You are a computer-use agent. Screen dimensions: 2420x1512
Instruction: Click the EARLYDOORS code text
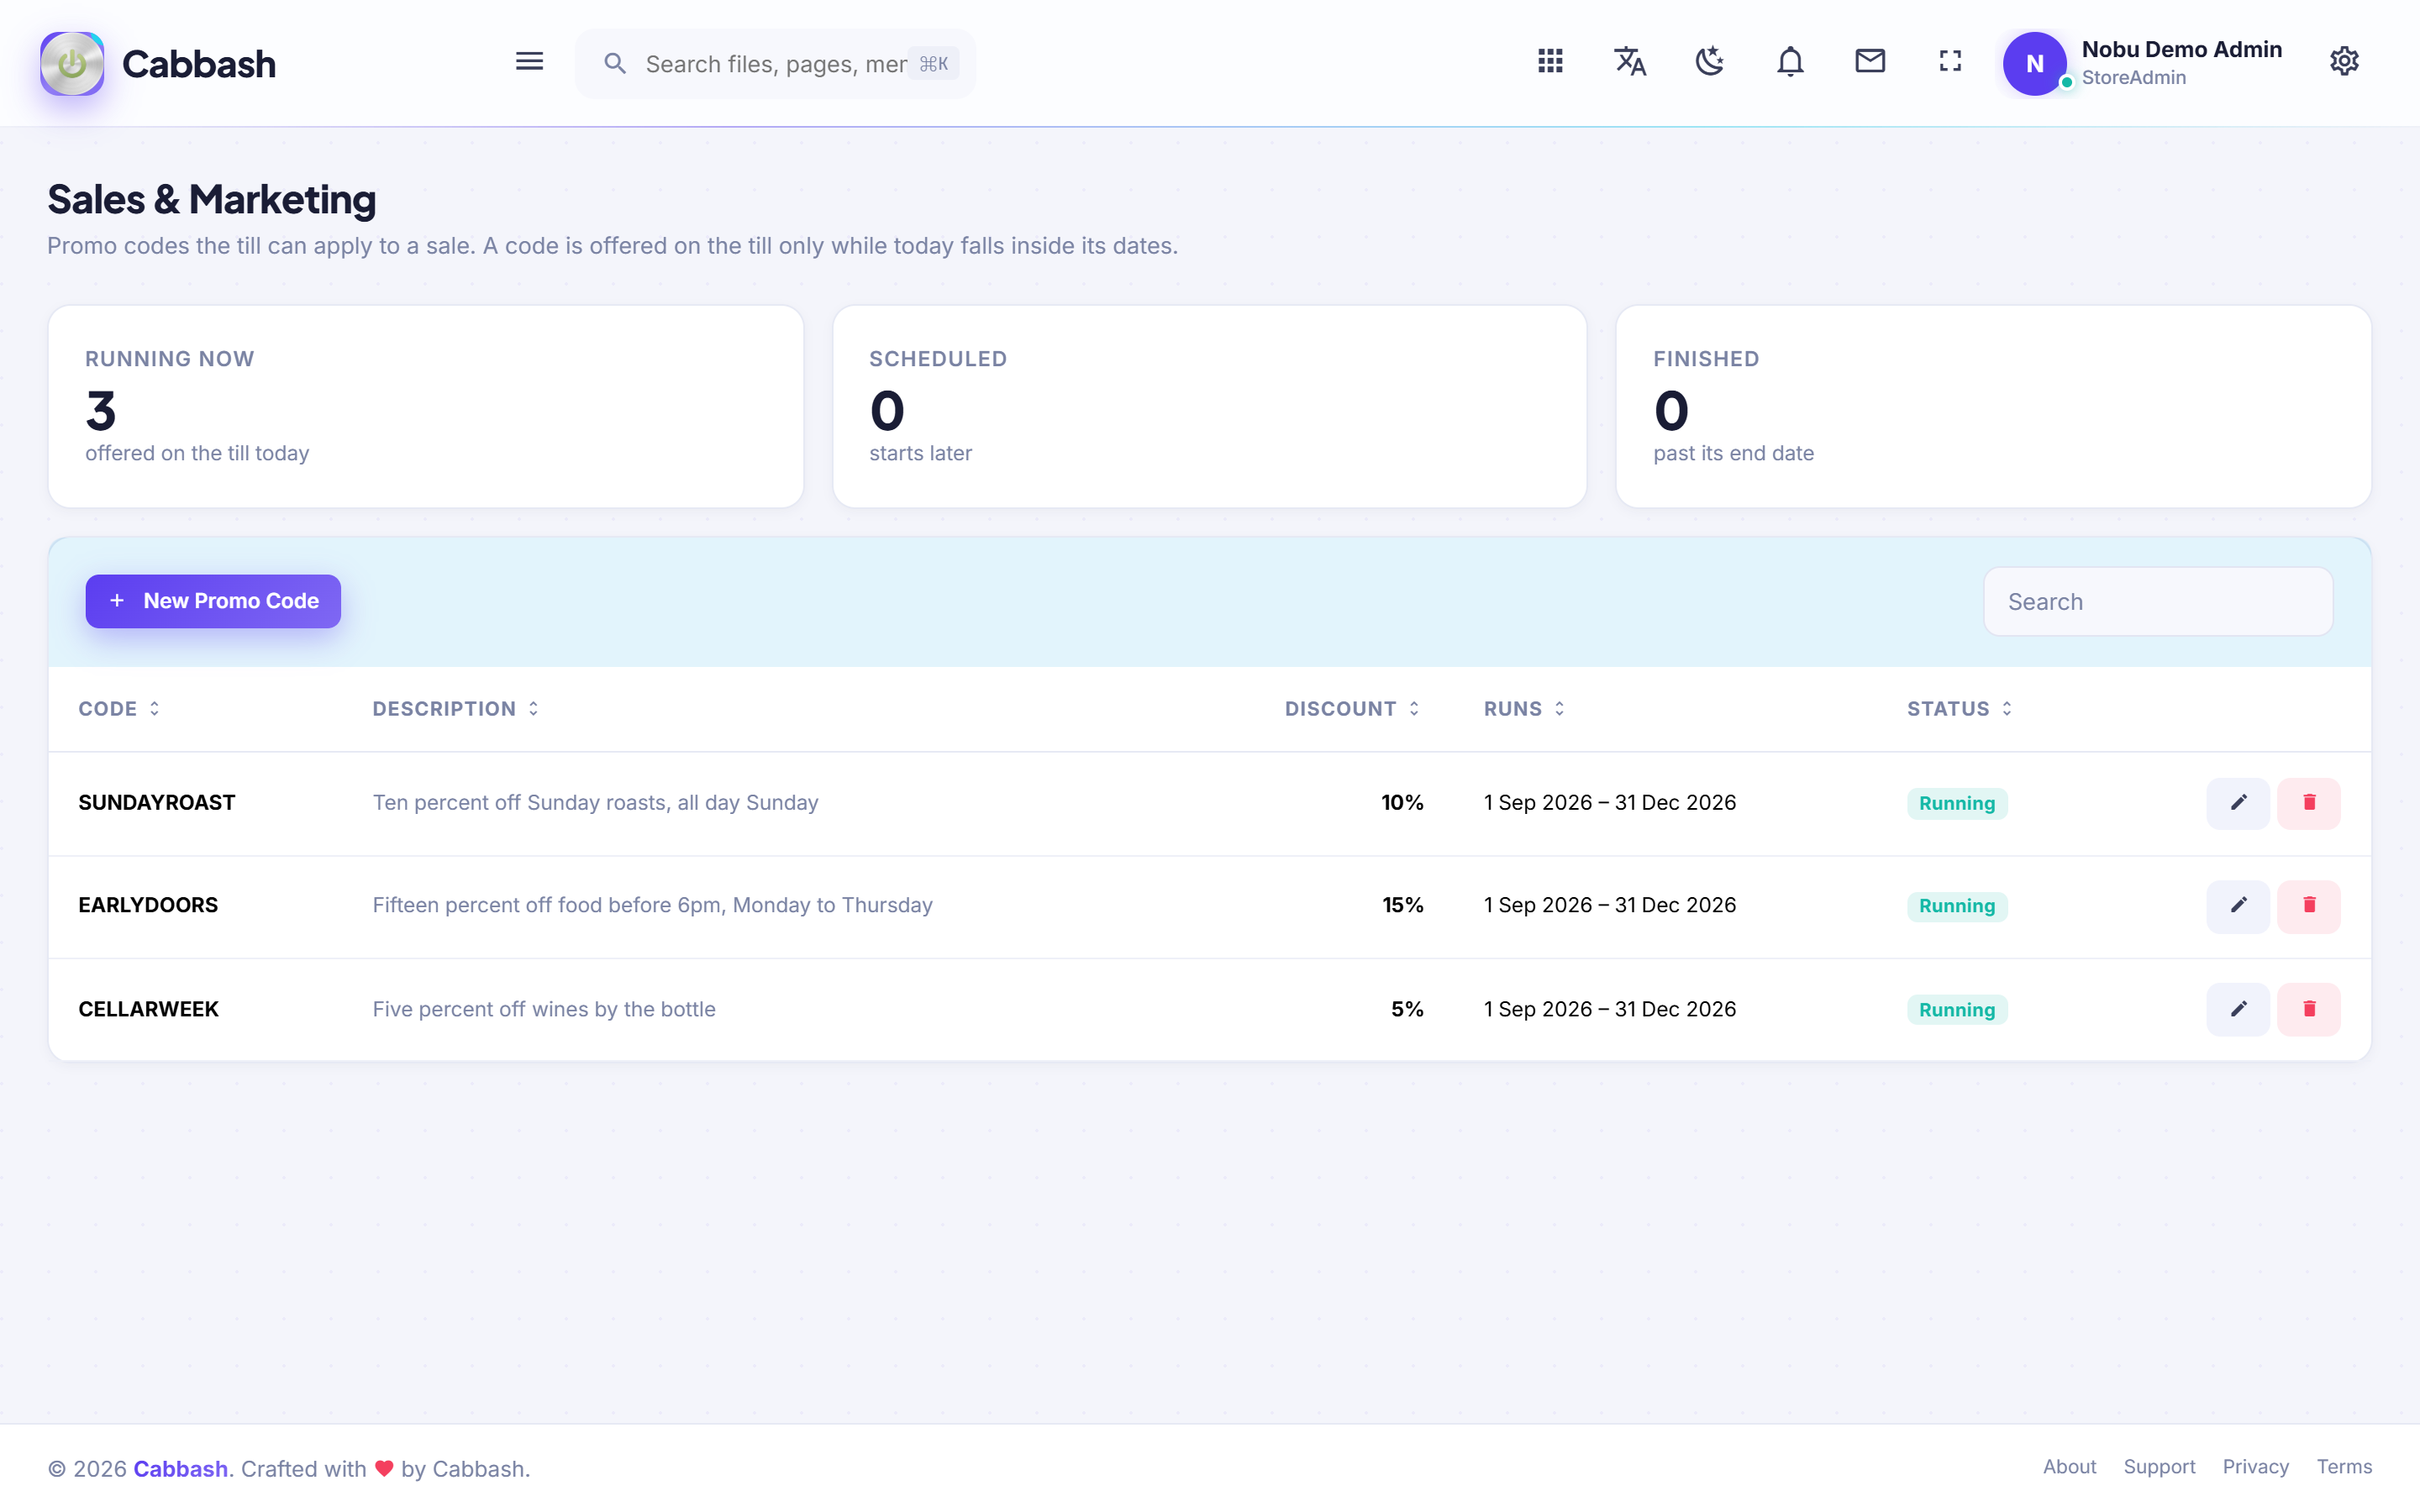(148, 905)
